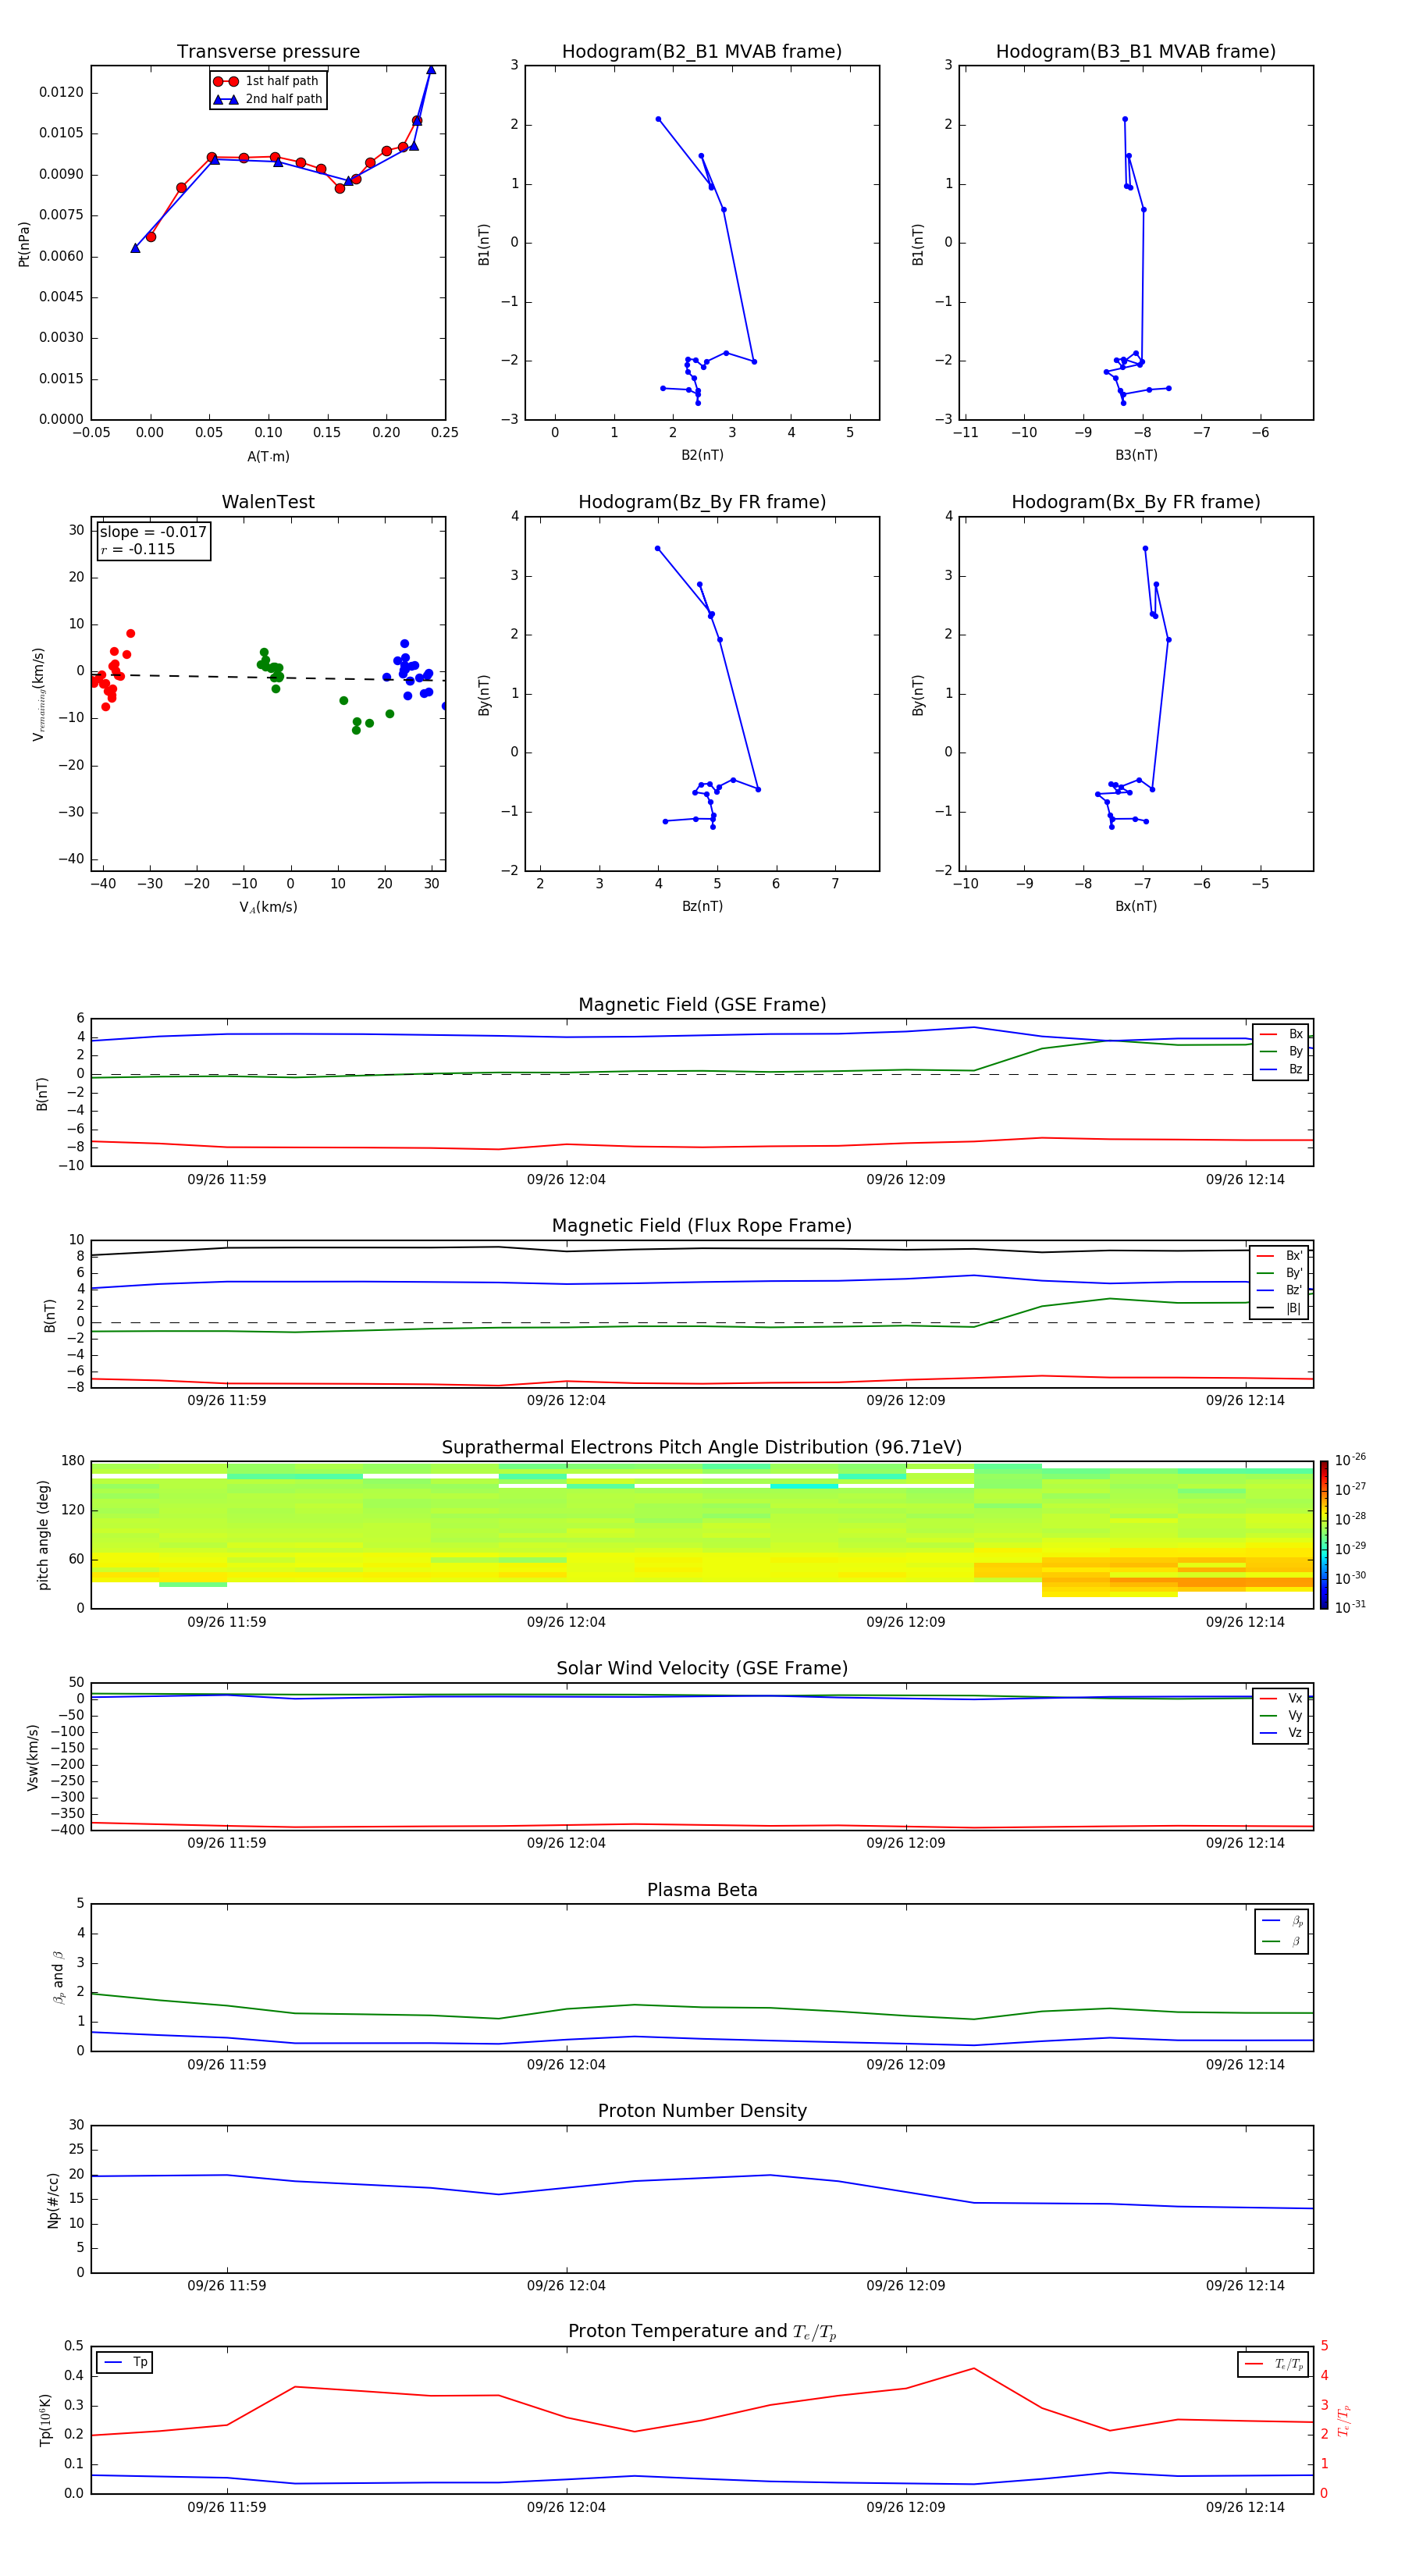Click the 'Transverse pressure' plot title
This screenshot has width=1405, height=2576.
click(268, 52)
